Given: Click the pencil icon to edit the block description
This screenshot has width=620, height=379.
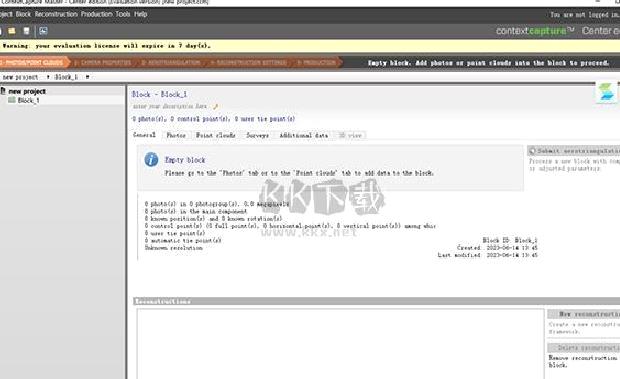Looking at the screenshot, I should coord(215,106).
